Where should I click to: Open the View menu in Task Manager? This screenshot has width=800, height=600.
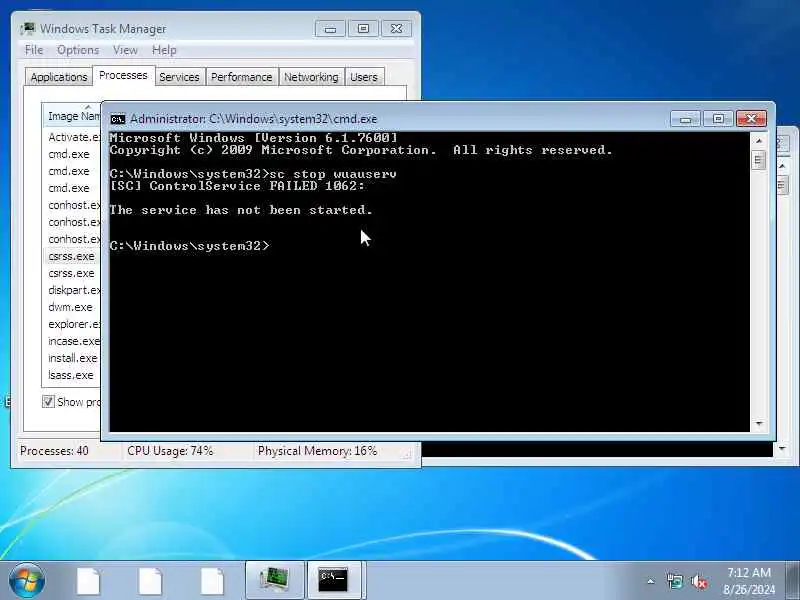125,50
